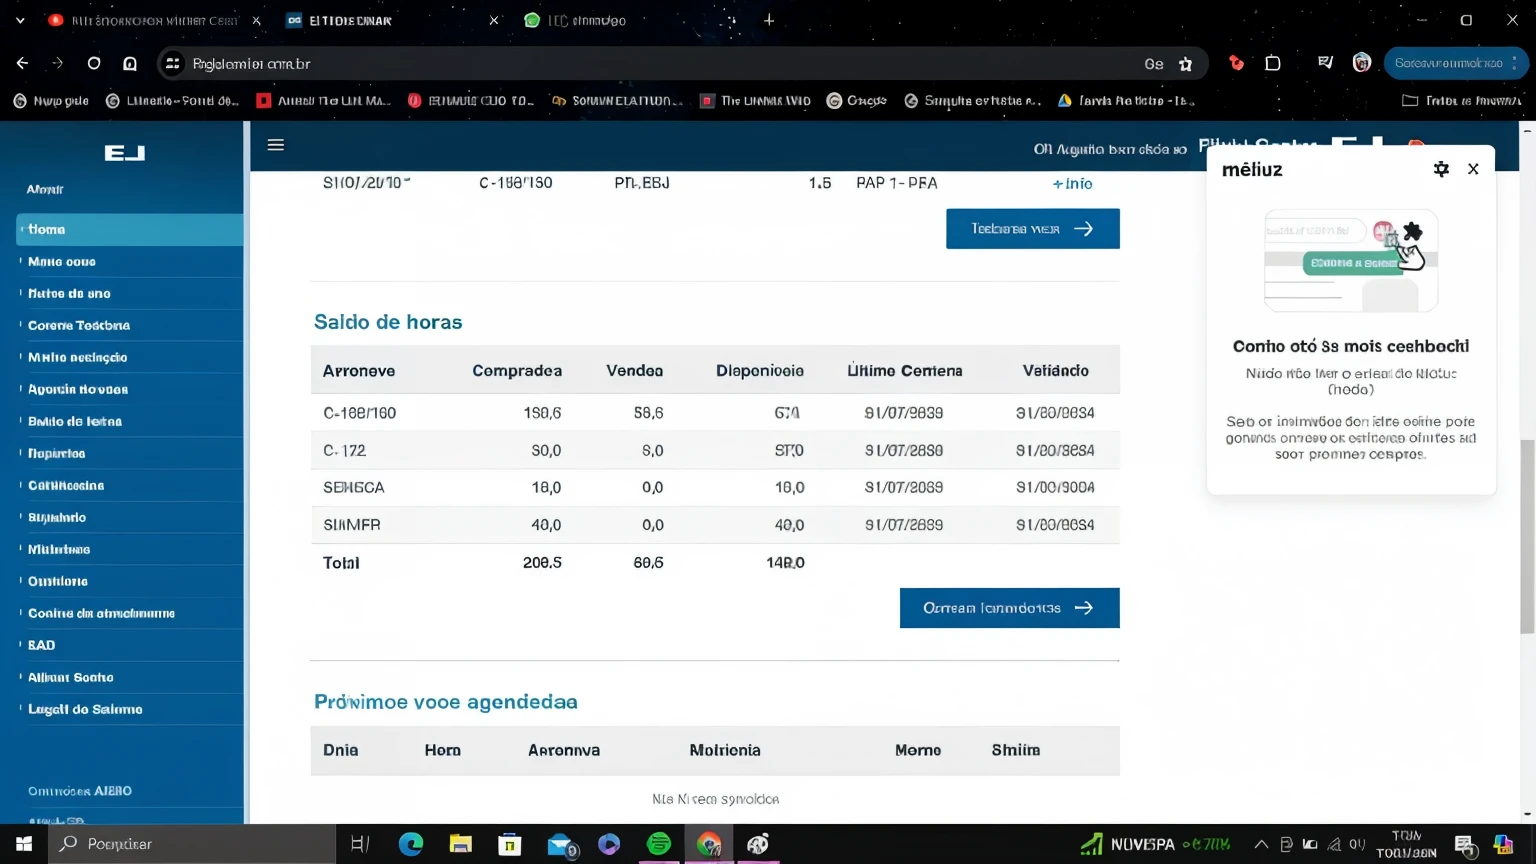Open notifications icon in system tray
This screenshot has width=1536, height=864.
pyautogui.click(x=1465, y=846)
